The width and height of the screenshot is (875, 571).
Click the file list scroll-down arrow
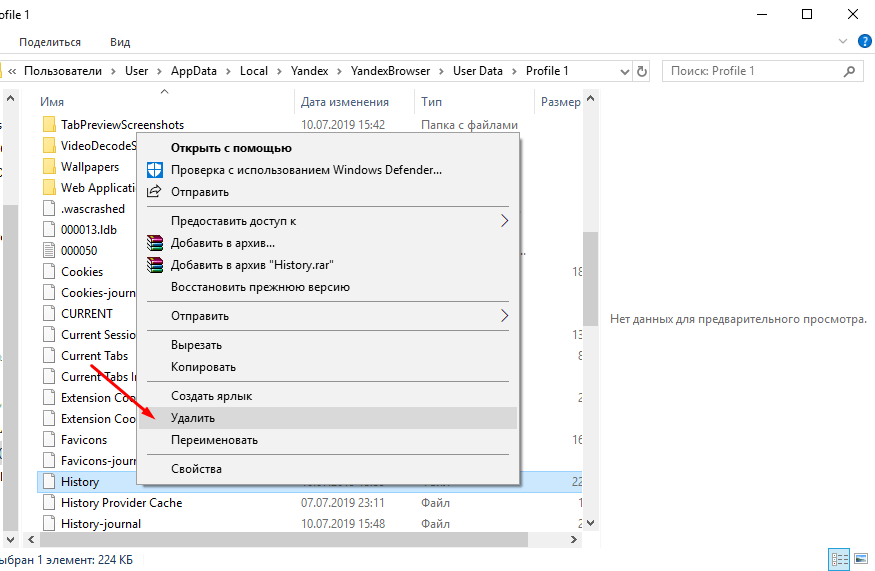pyautogui.click(x=591, y=522)
